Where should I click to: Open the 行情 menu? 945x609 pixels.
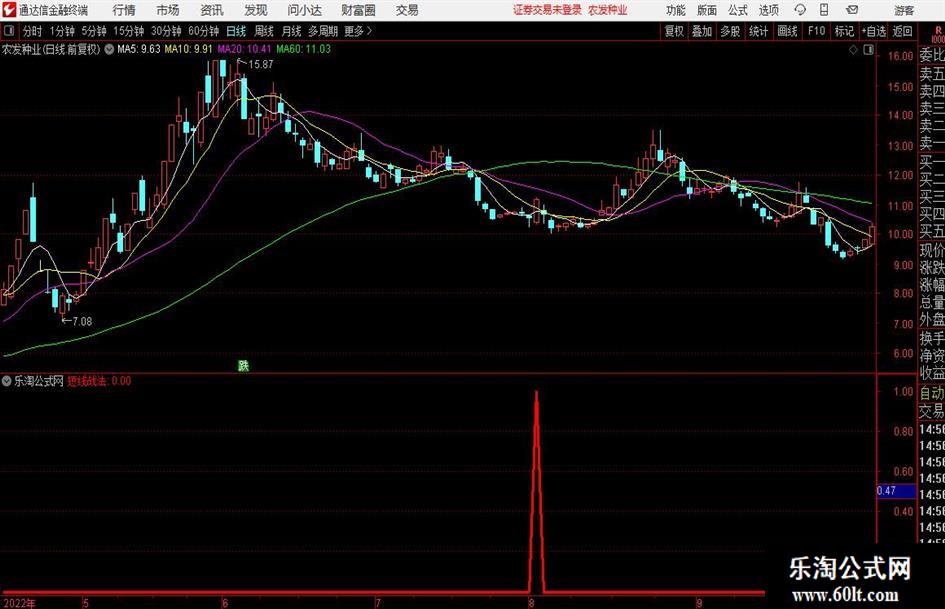coord(124,10)
